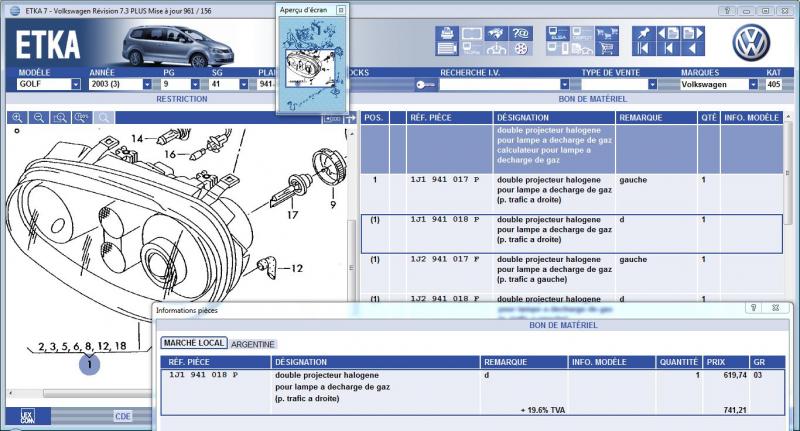Click the key icon next to Recherche I.V.
800x431 pixels.
pyautogui.click(x=425, y=85)
